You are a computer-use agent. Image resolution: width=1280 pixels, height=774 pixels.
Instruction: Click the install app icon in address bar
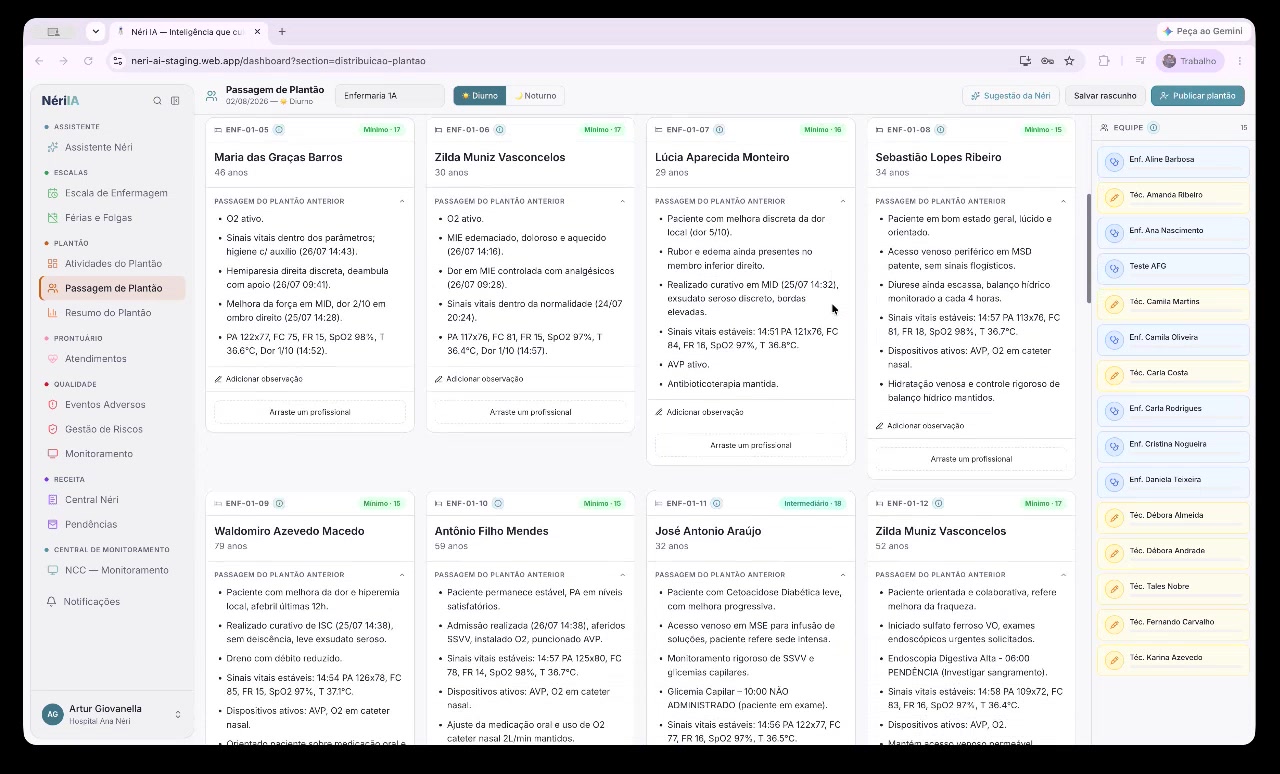1025,61
